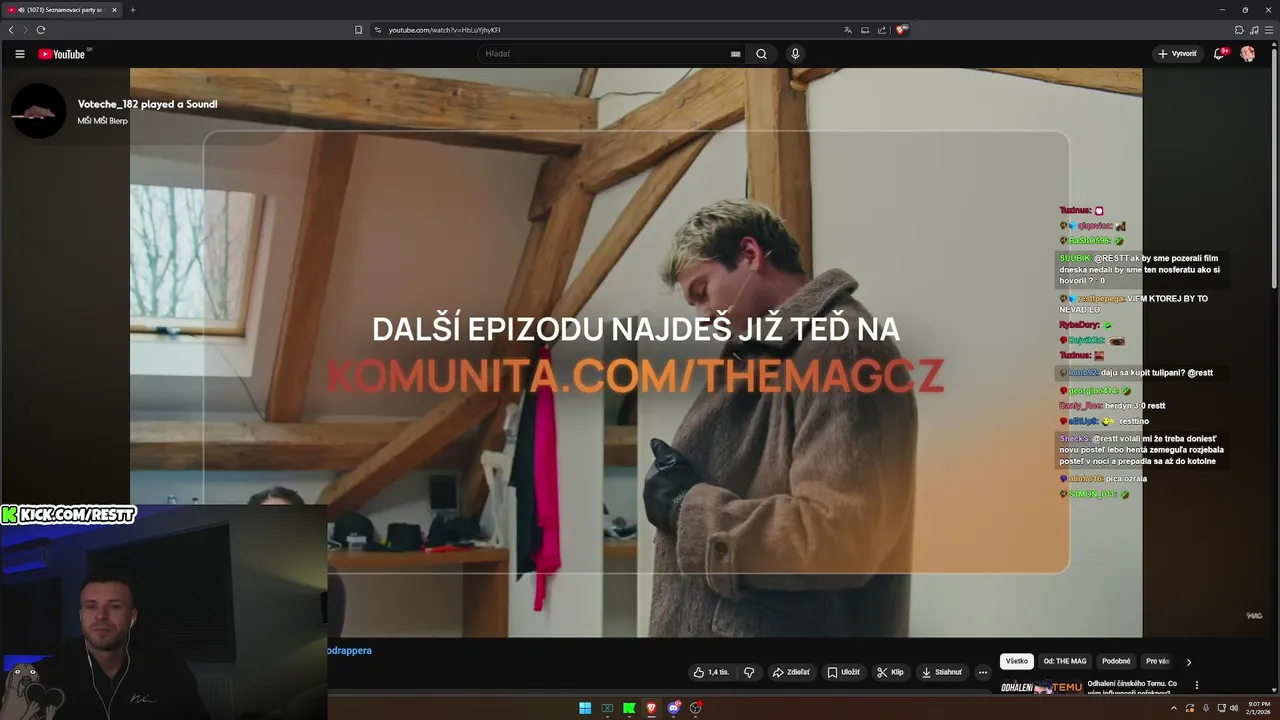
Task: Click the Brave Shields lion icon
Action: (x=901, y=30)
